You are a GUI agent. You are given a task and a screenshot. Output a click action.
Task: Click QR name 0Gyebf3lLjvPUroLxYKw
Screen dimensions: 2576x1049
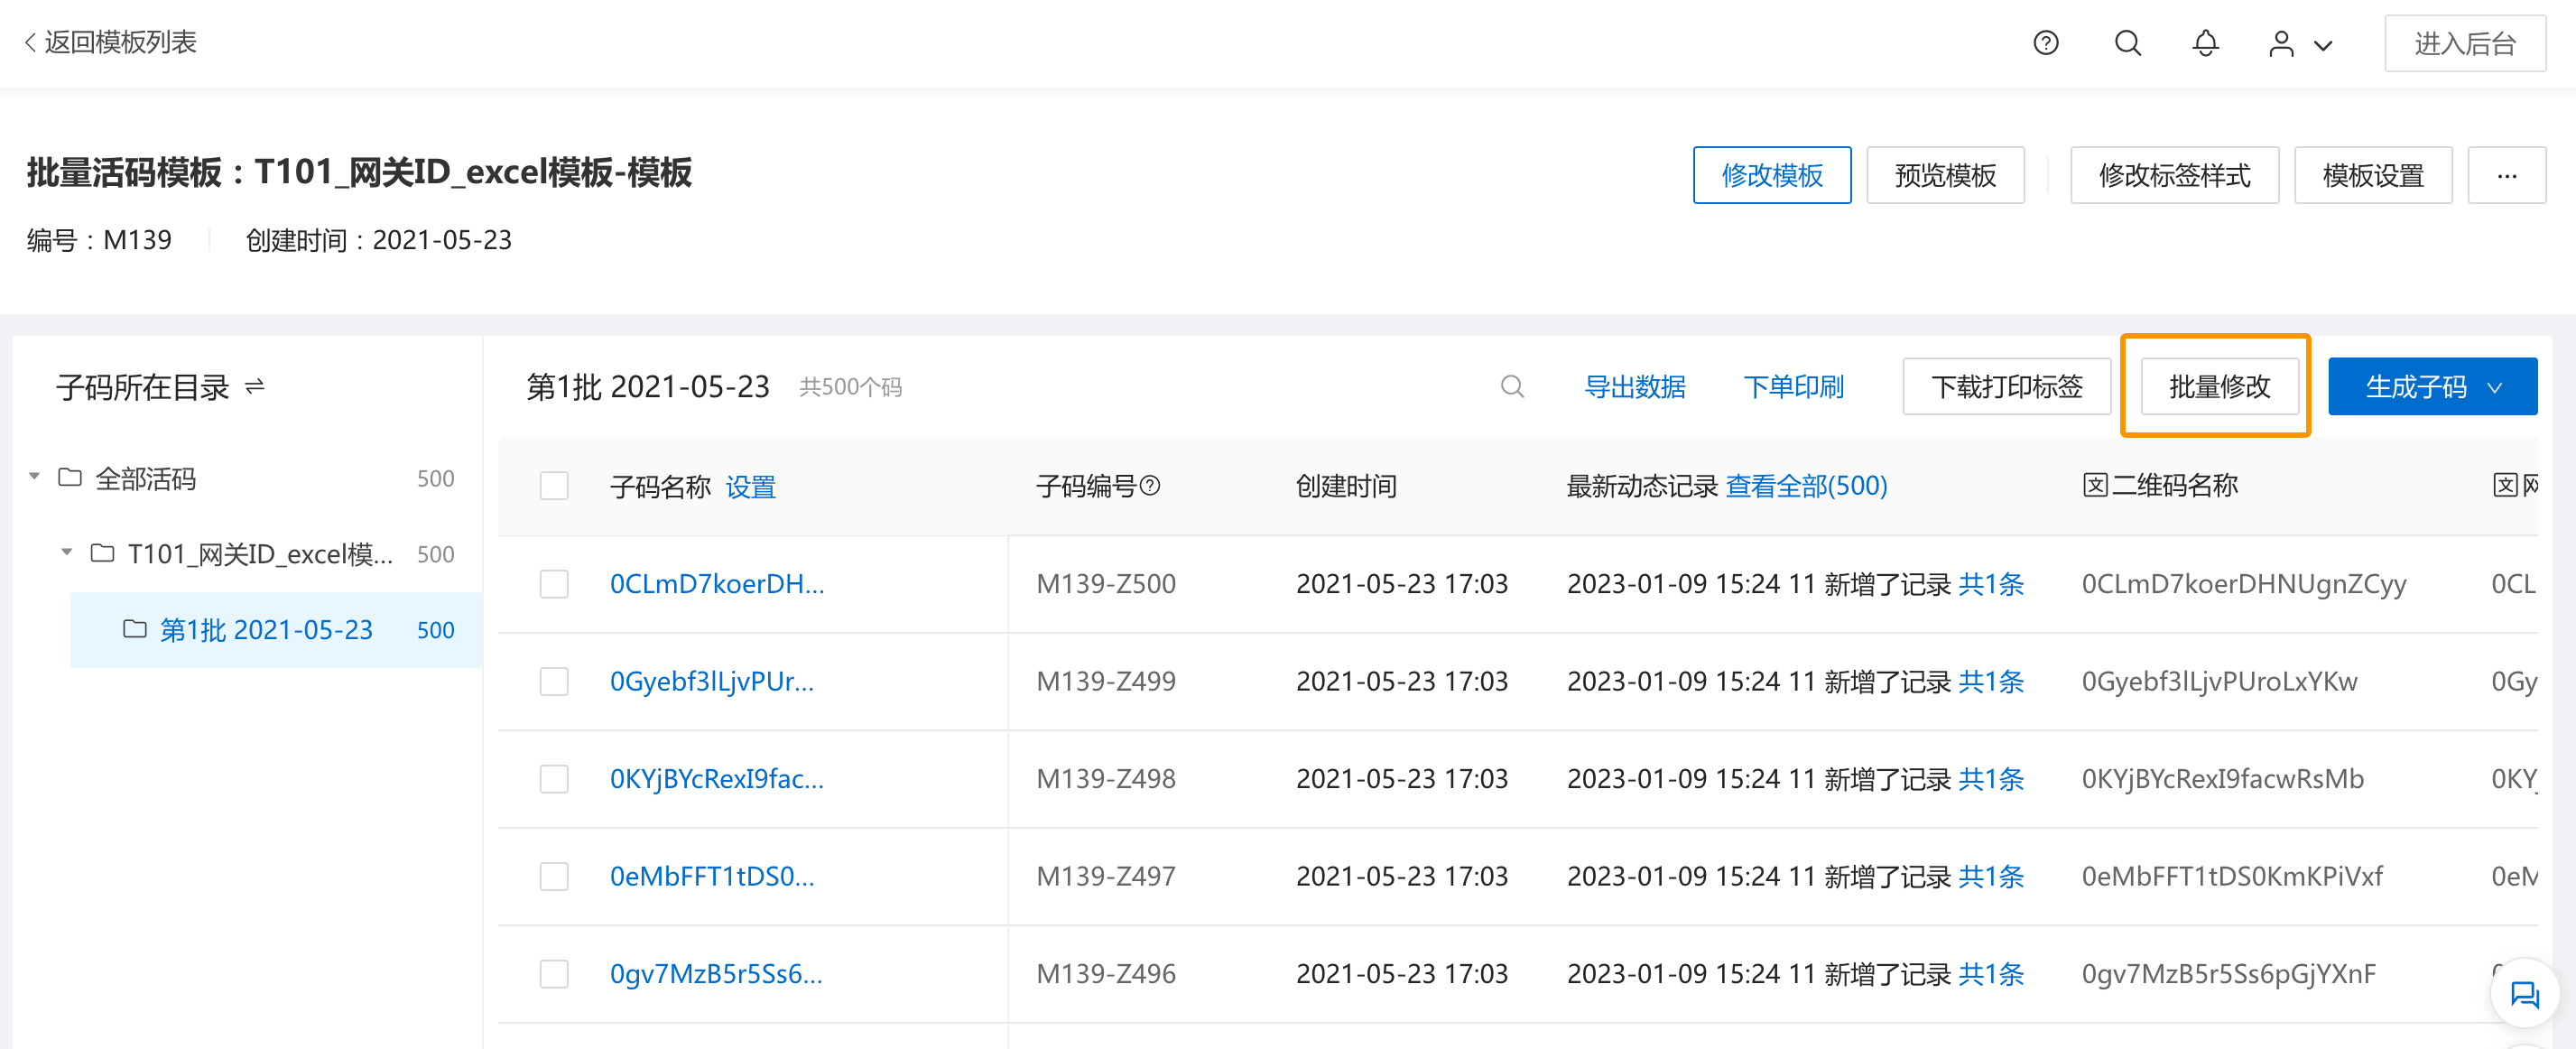(2219, 681)
